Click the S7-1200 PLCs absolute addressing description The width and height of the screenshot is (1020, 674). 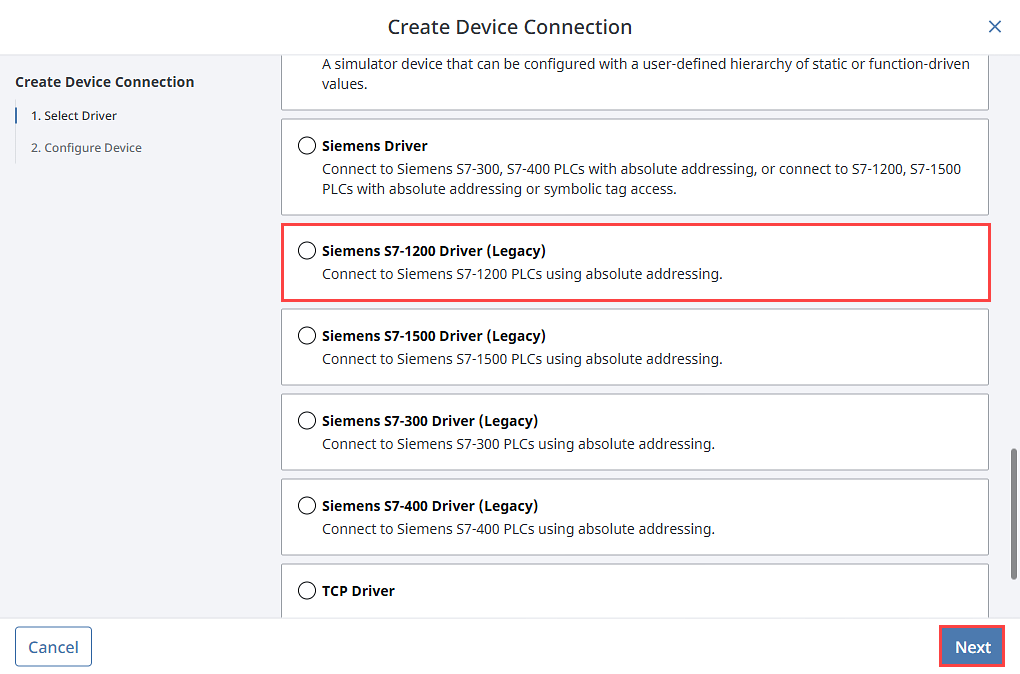pos(521,274)
